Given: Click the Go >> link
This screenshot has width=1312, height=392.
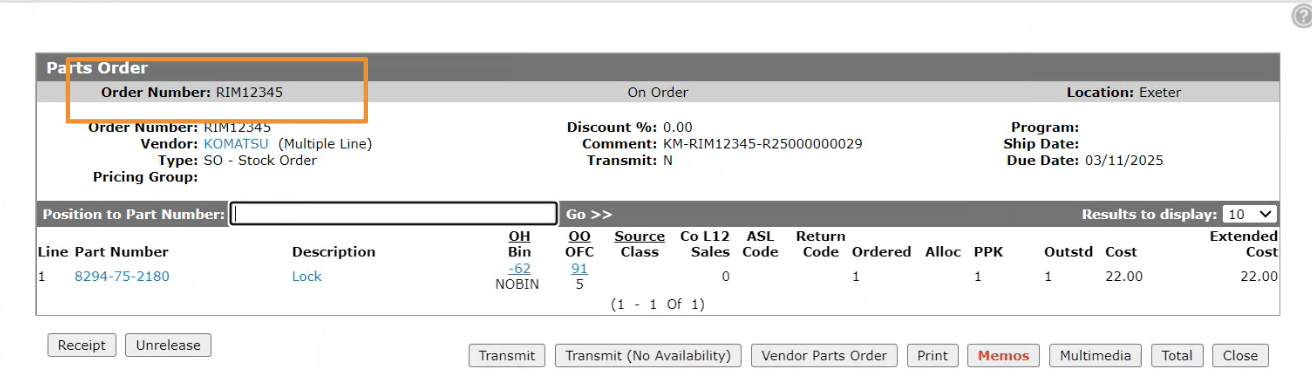Looking at the screenshot, I should tap(589, 214).
